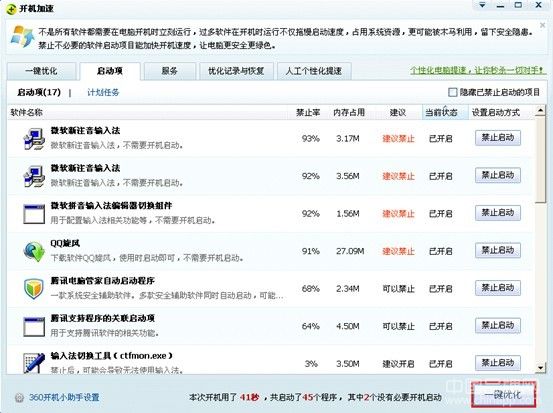Click the ctfmon.exe pen icon
Viewport: 553px width, 413px height.
click(x=34, y=363)
